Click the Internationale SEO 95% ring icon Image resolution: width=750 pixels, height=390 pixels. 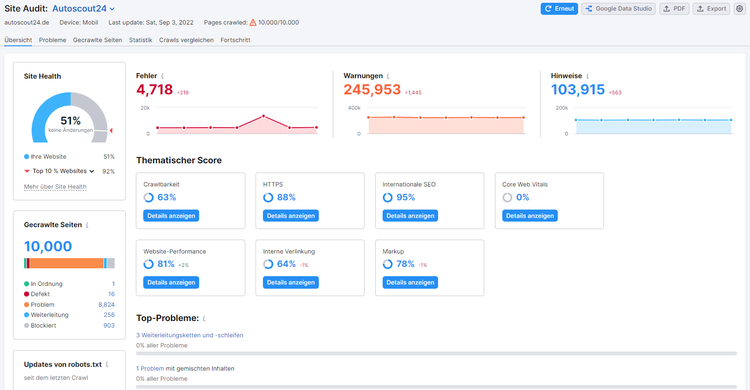[388, 197]
